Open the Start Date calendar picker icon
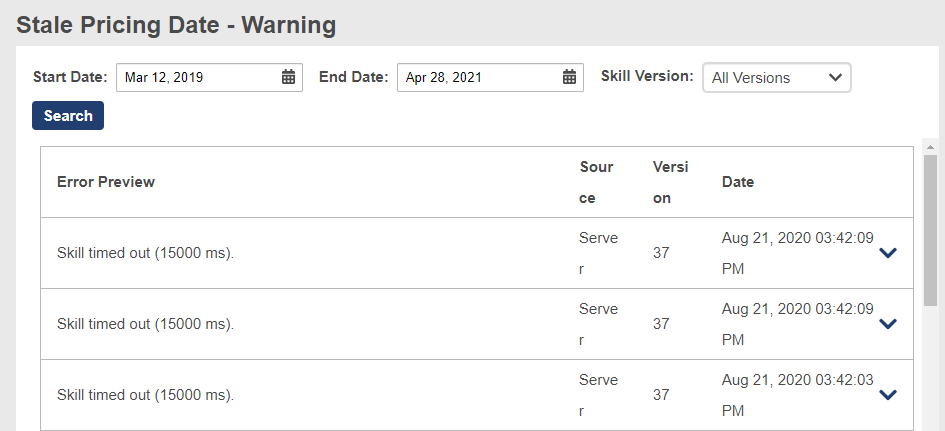This screenshot has width=945, height=431. (x=289, y=77)
